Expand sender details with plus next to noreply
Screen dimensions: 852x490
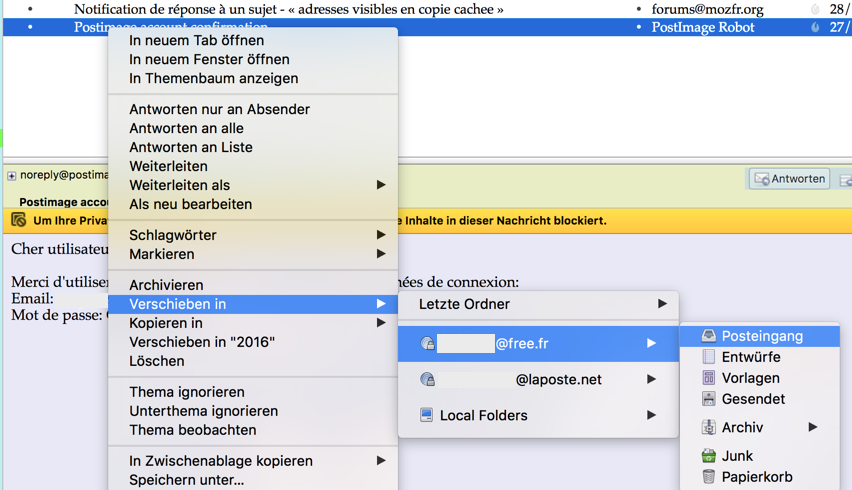coord(11,176)
